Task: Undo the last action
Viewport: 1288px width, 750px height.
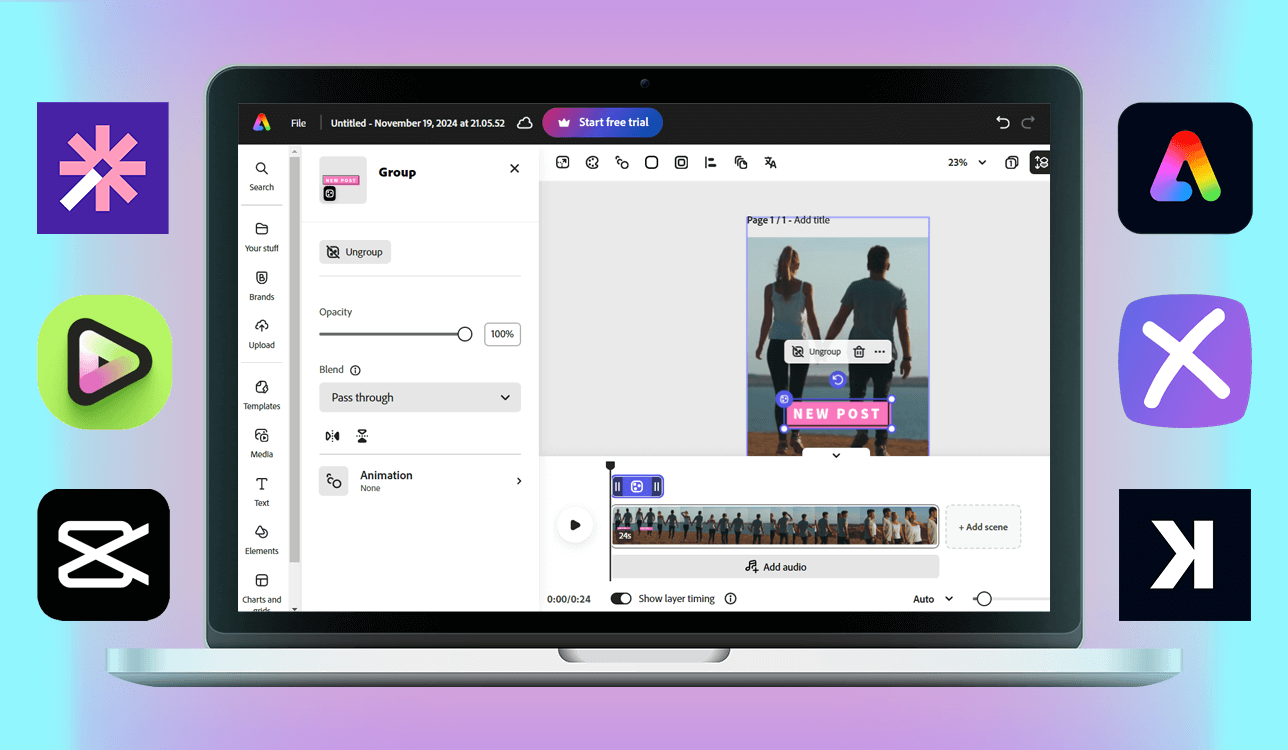Action: (x=1003, y=122)
